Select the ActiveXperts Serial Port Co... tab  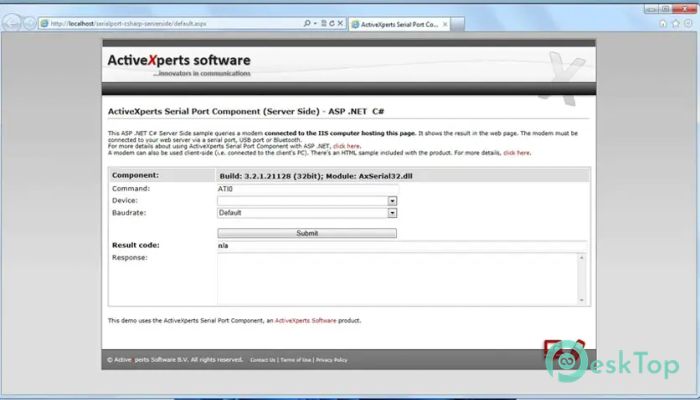[399, 25]
